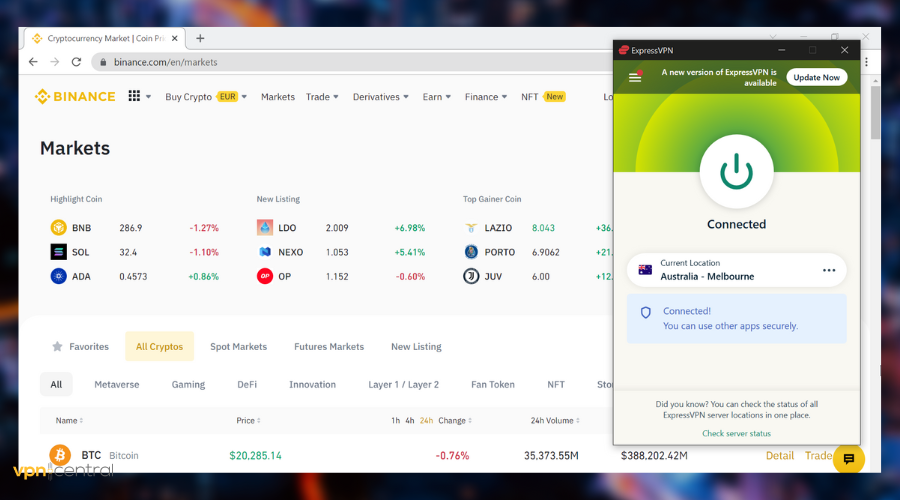Open location options three-dot menu in ExpressVPN
The image size is (900, 500).
pyautogui.click(x=829, y=270)
